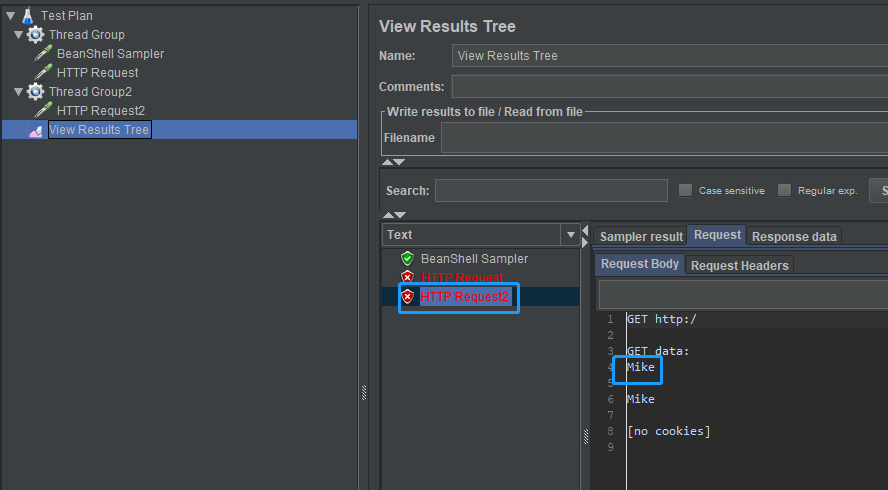Select Thread Group in the tree
888x490 pixels.
87,35
